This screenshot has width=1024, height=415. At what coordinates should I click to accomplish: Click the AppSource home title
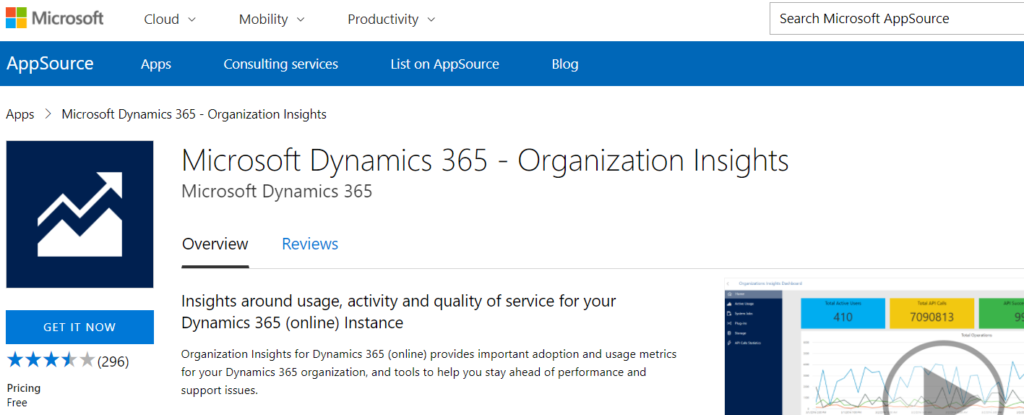click(x=50, y=64)
